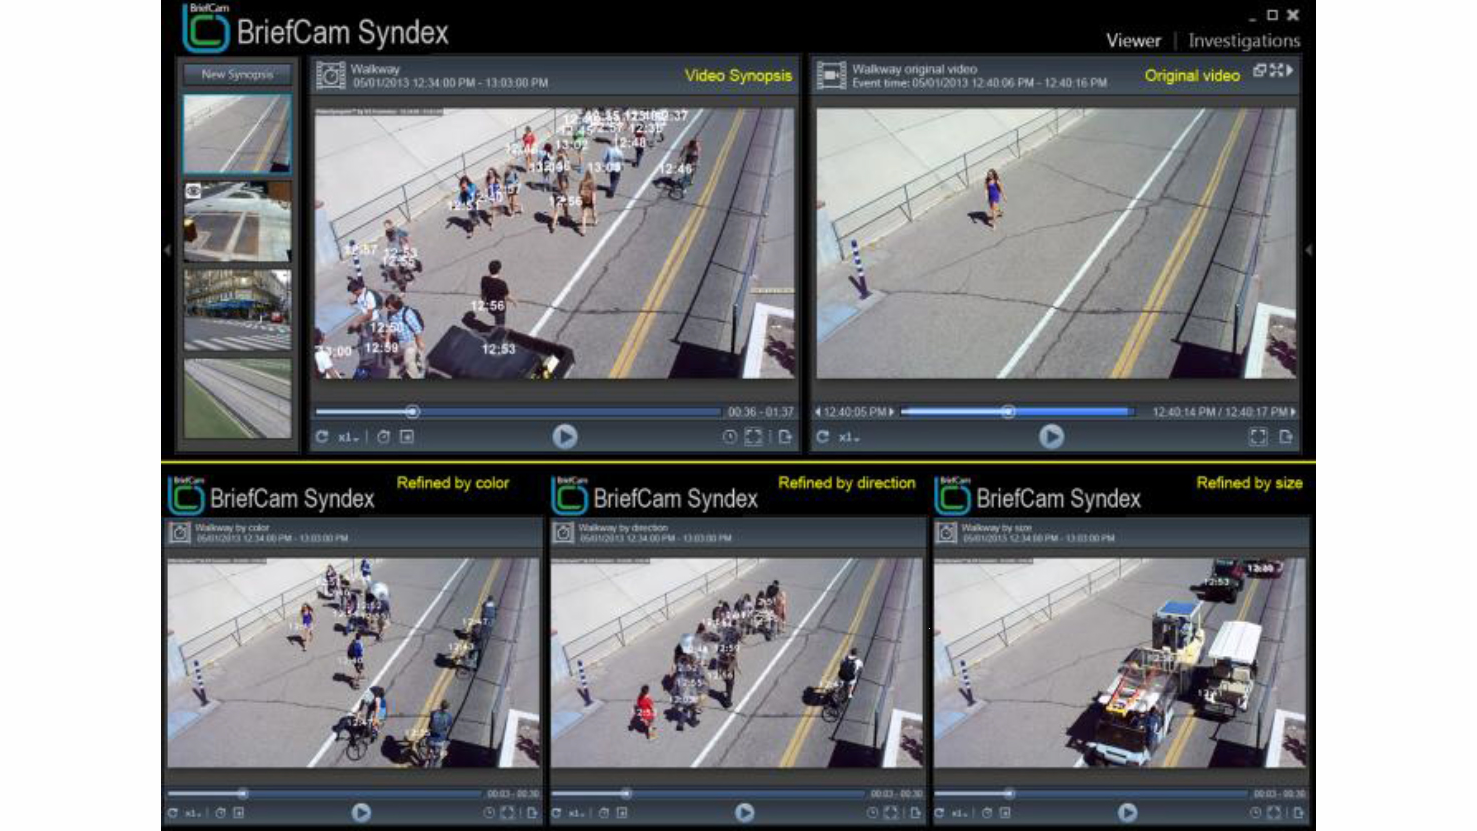Activate fullscreen icon in the Original video player
The image size is (1477, 831).
point(1258,436)
